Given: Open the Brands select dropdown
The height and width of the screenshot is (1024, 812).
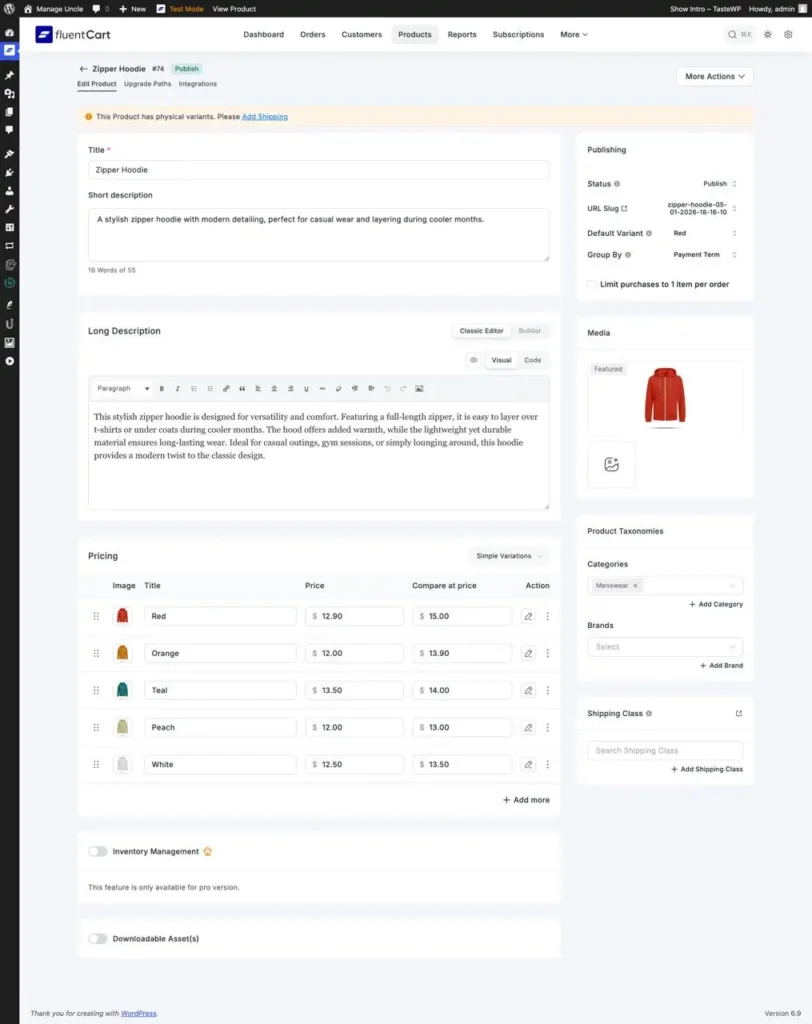Looking at the screenshot, I should [x=665, y=647].
